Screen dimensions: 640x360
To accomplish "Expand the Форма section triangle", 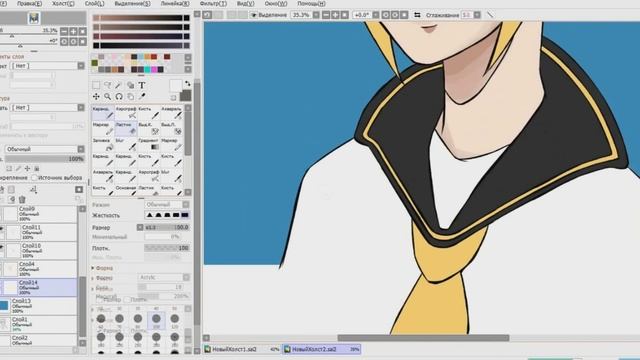I will click(x=93, y=268).
